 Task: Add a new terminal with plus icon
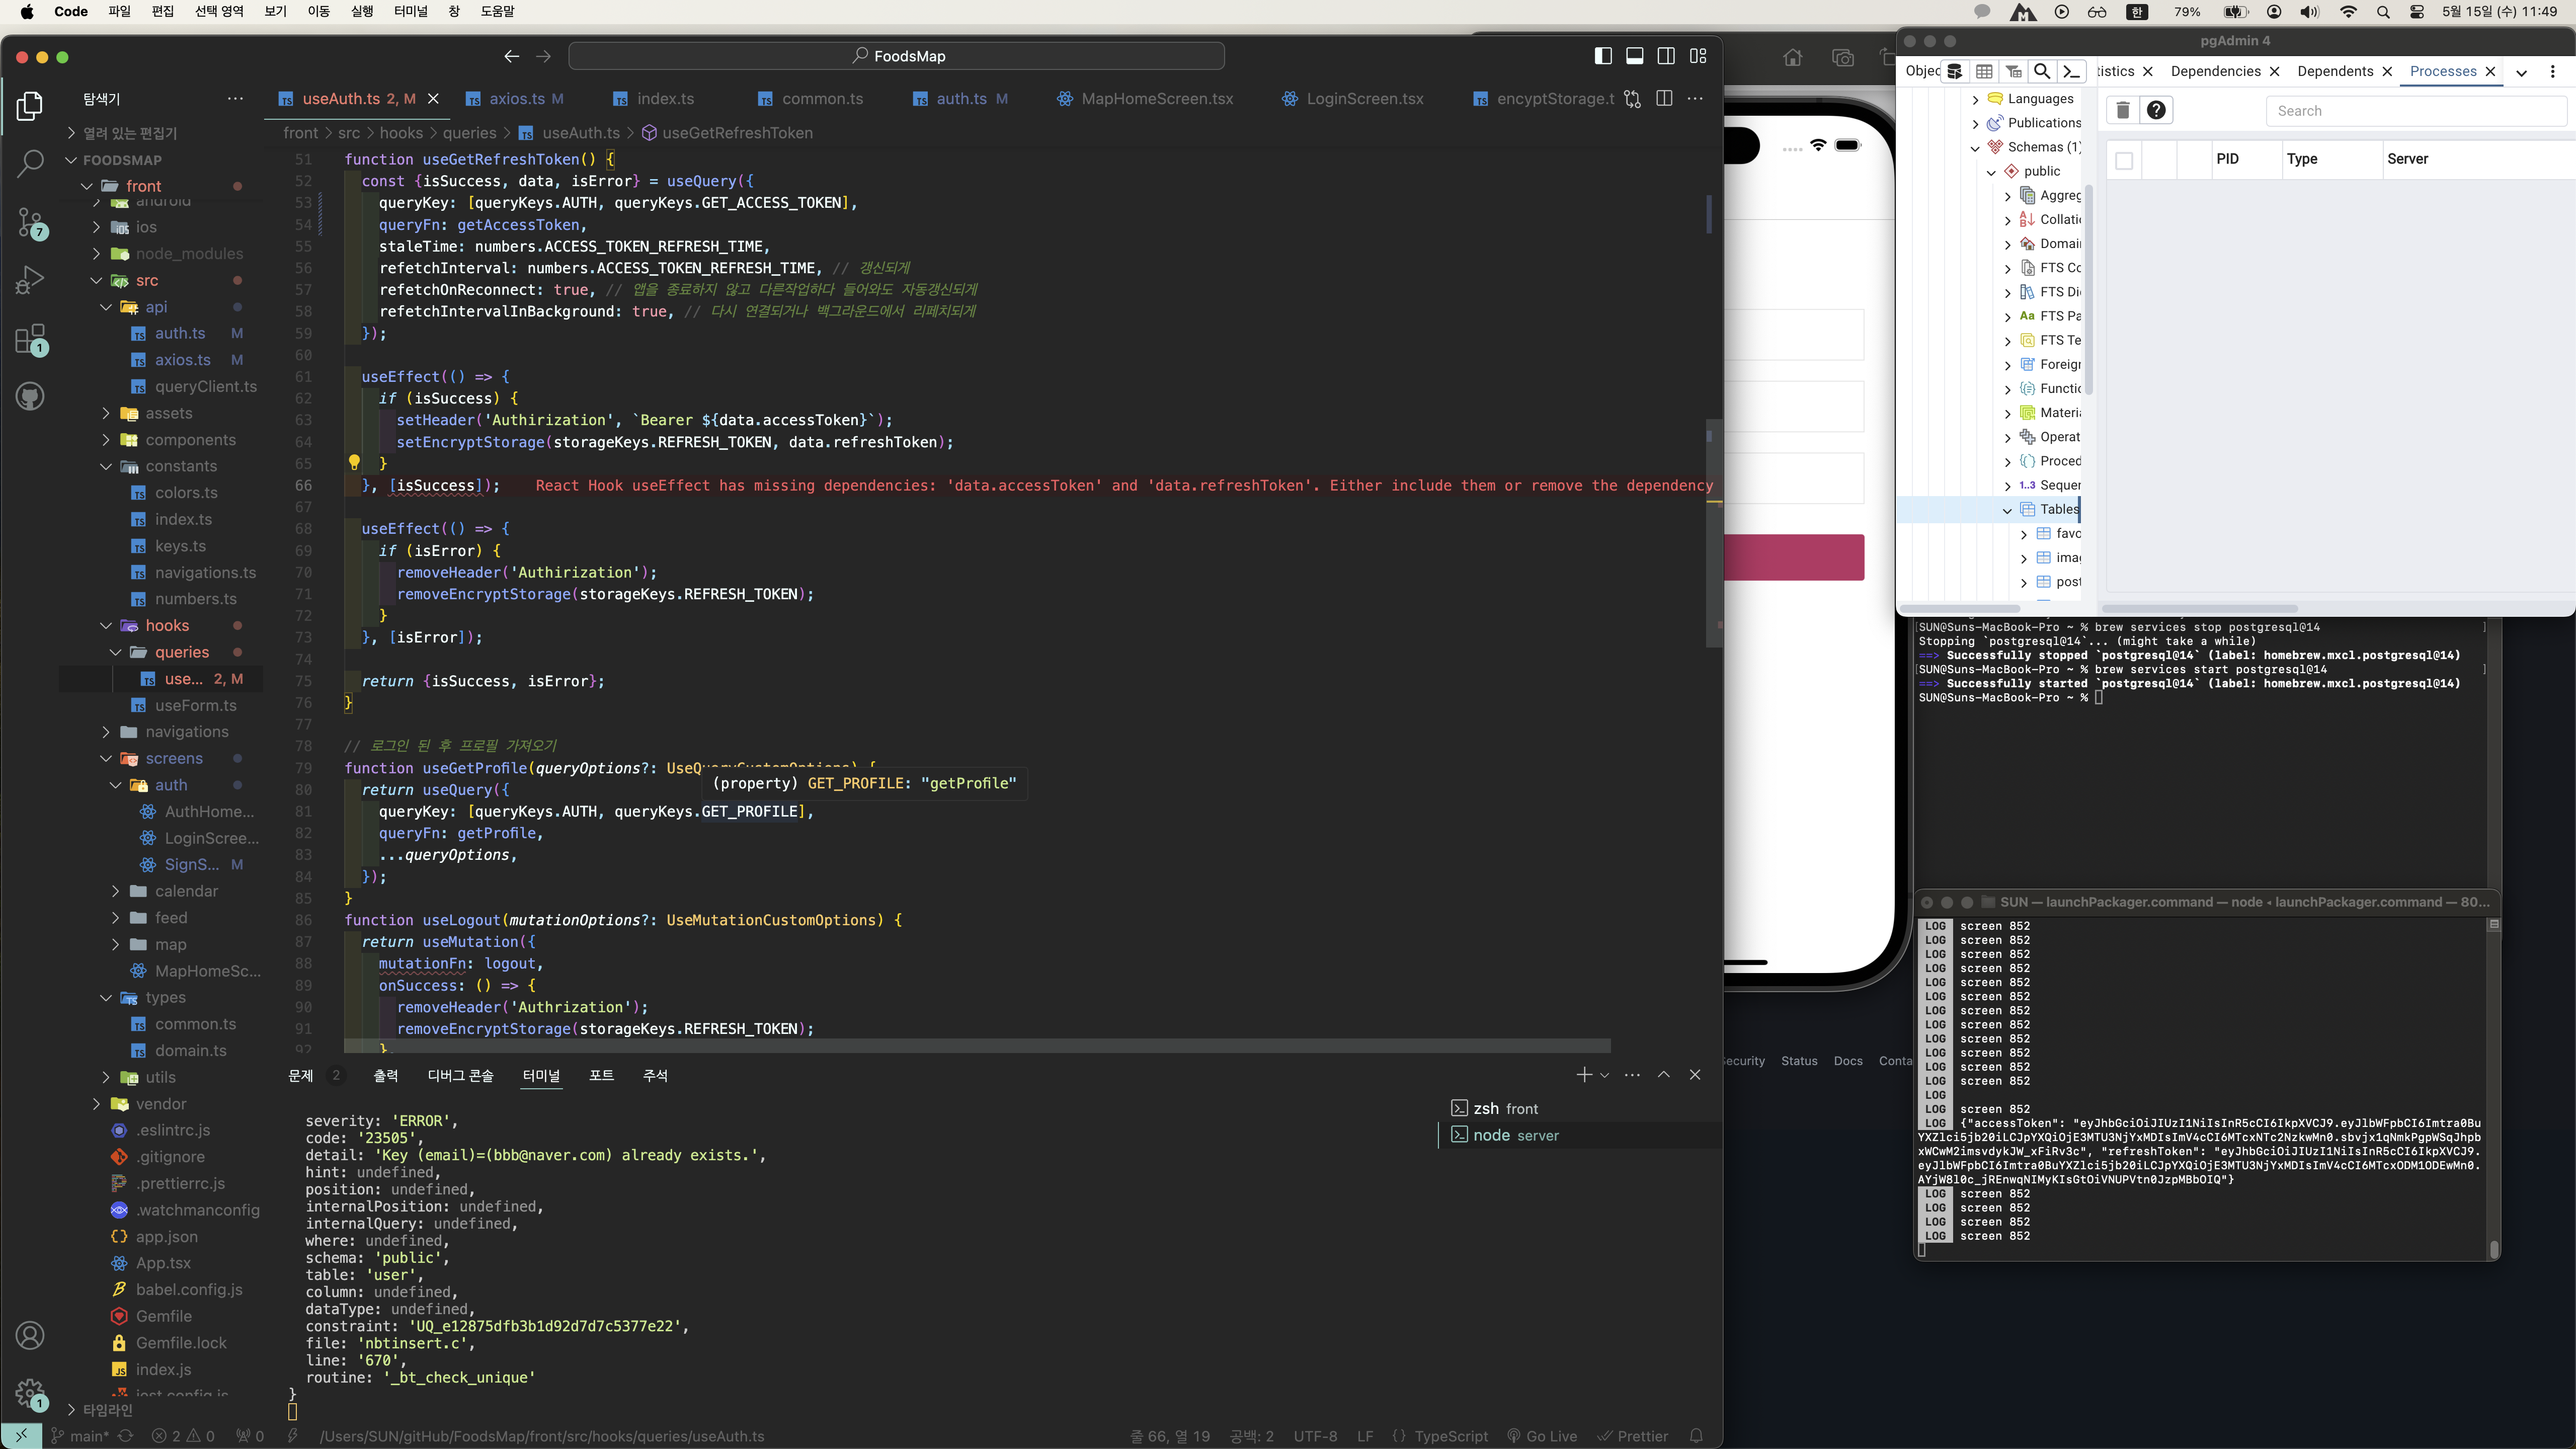tap(1583, 1075)
